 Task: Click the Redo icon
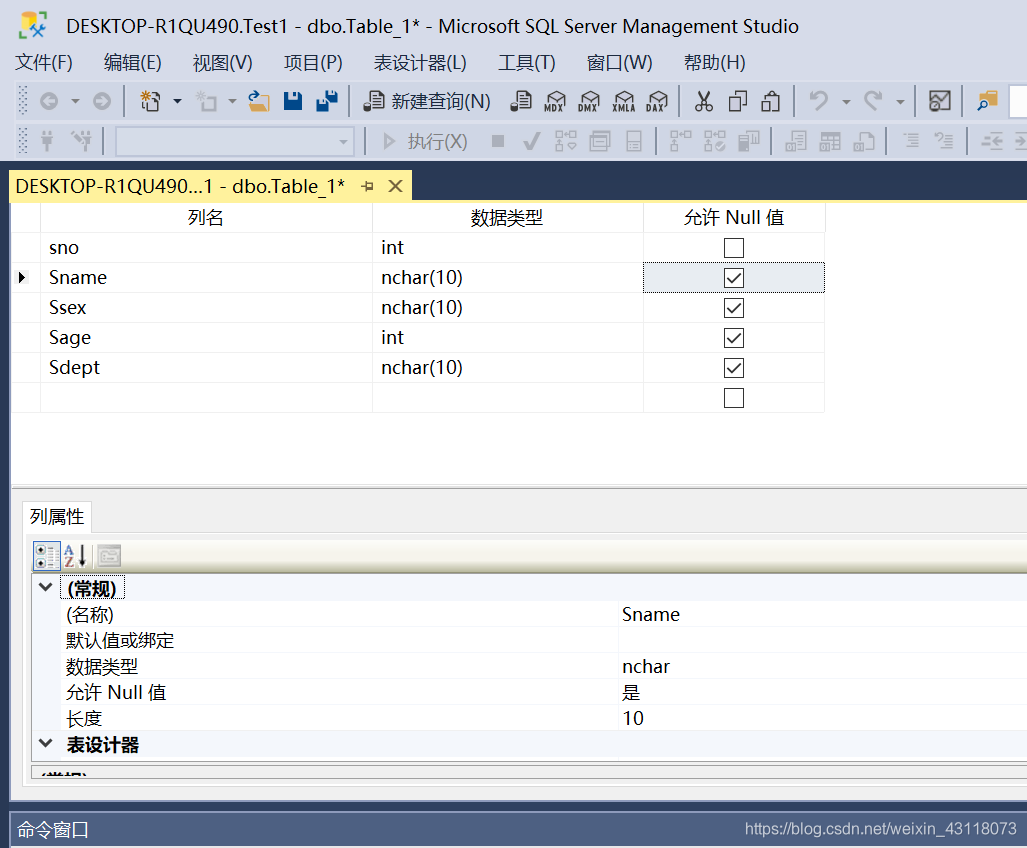(x=873, y=101)
